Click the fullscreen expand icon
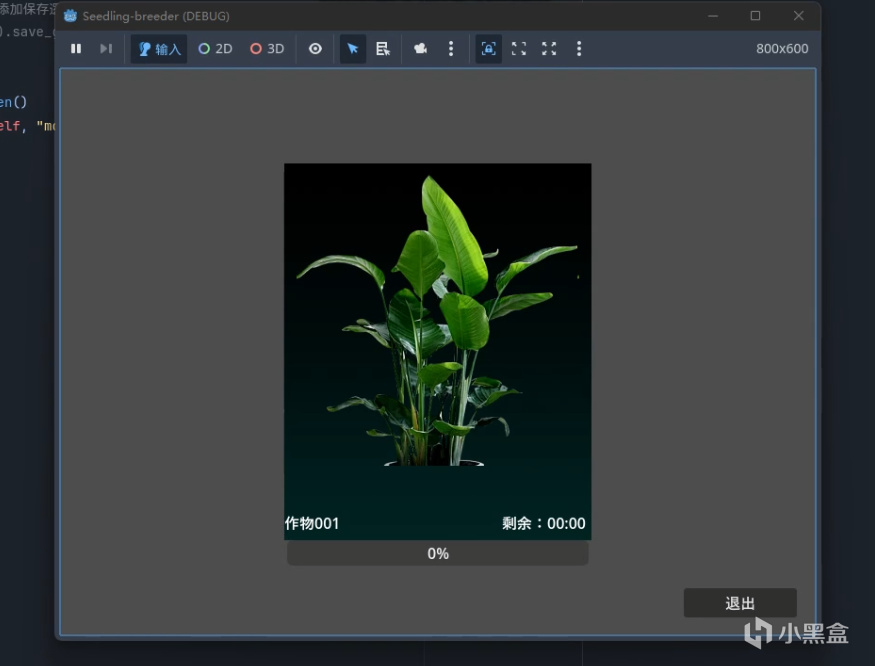 pyautogui.click(x=549, y=49)
